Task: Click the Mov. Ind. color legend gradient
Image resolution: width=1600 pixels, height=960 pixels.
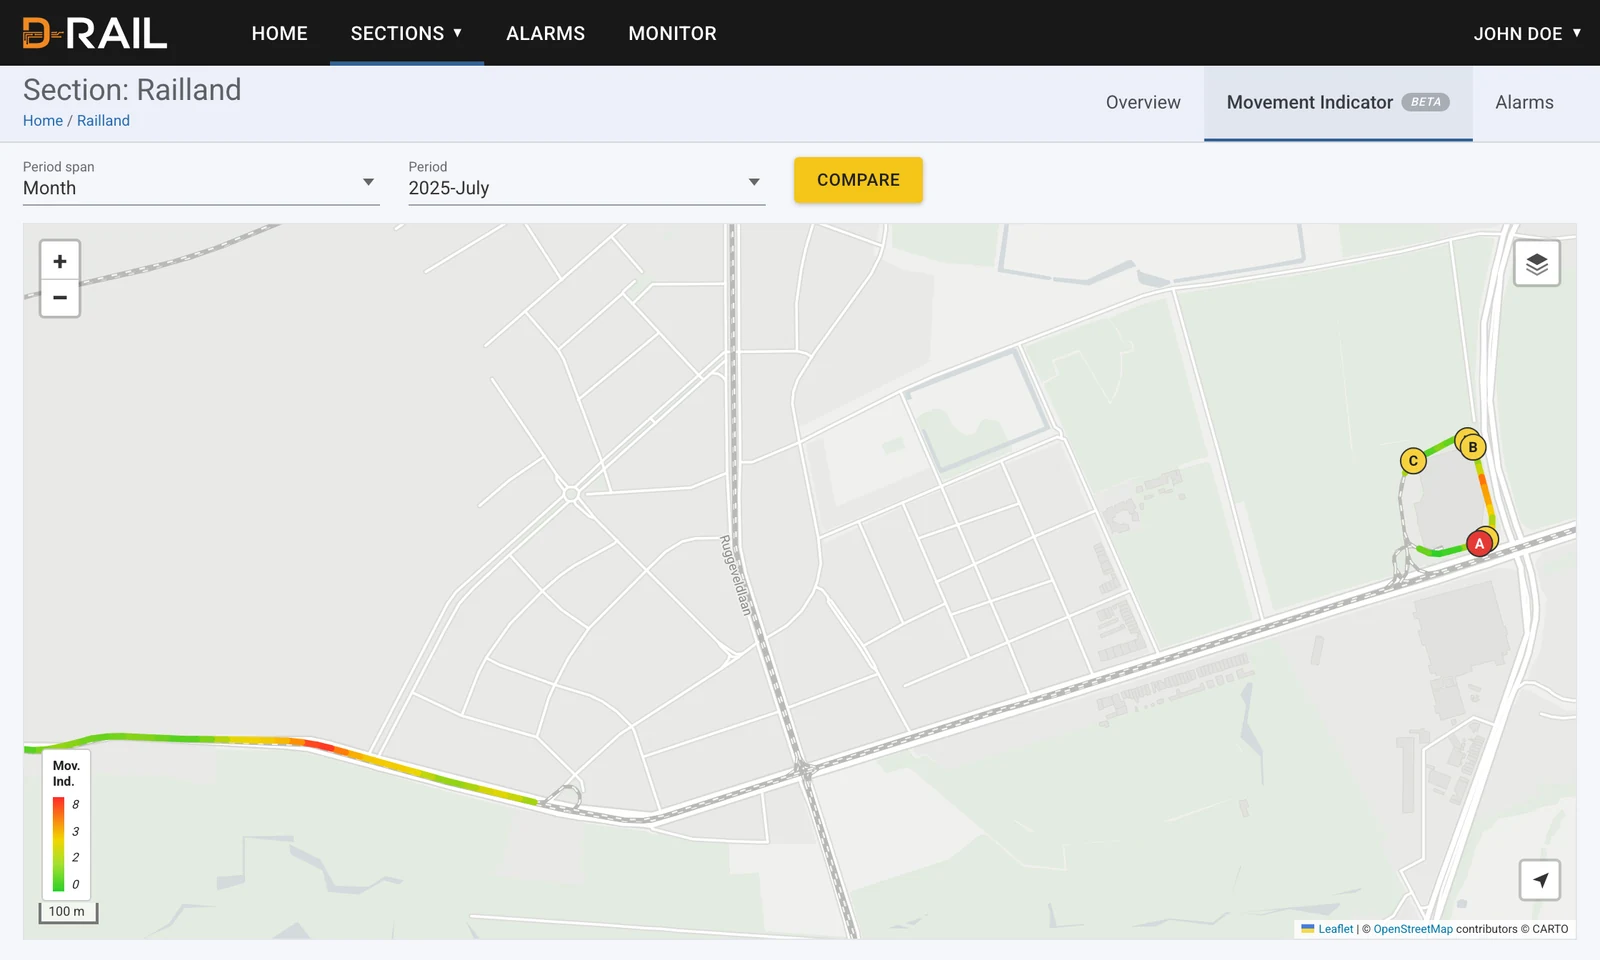Action: tap(58, 844)
